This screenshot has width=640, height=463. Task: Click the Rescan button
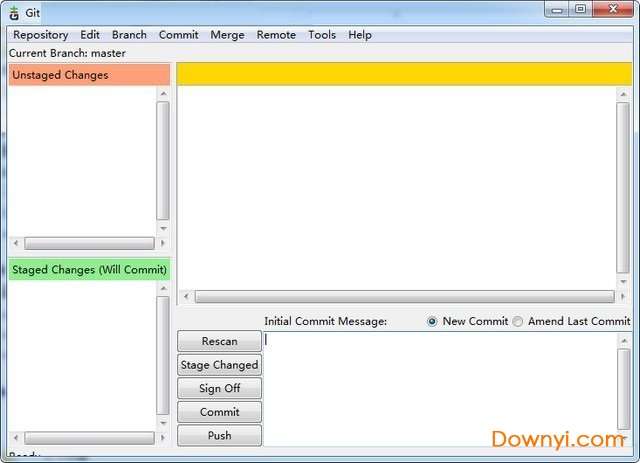220,341
